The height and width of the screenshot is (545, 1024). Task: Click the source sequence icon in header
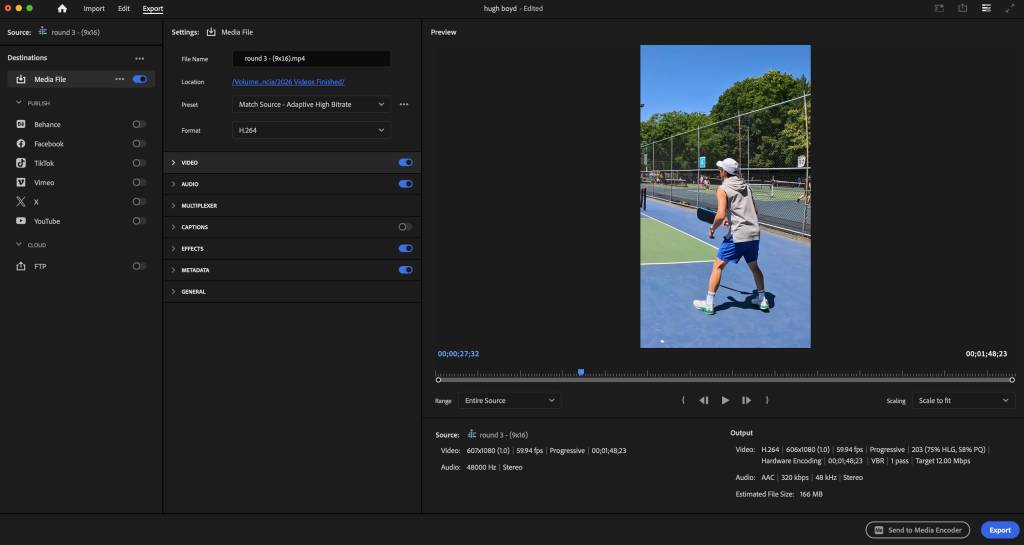(42, 31)
